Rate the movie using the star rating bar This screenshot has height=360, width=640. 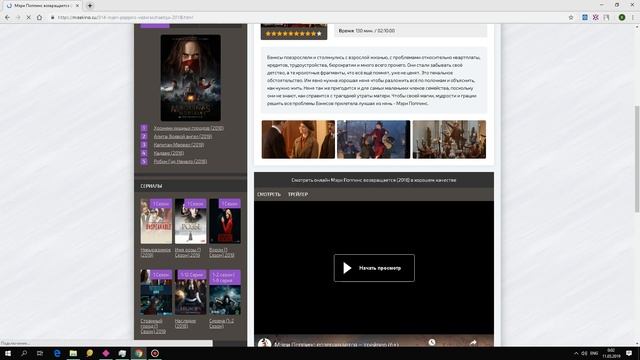293,33
